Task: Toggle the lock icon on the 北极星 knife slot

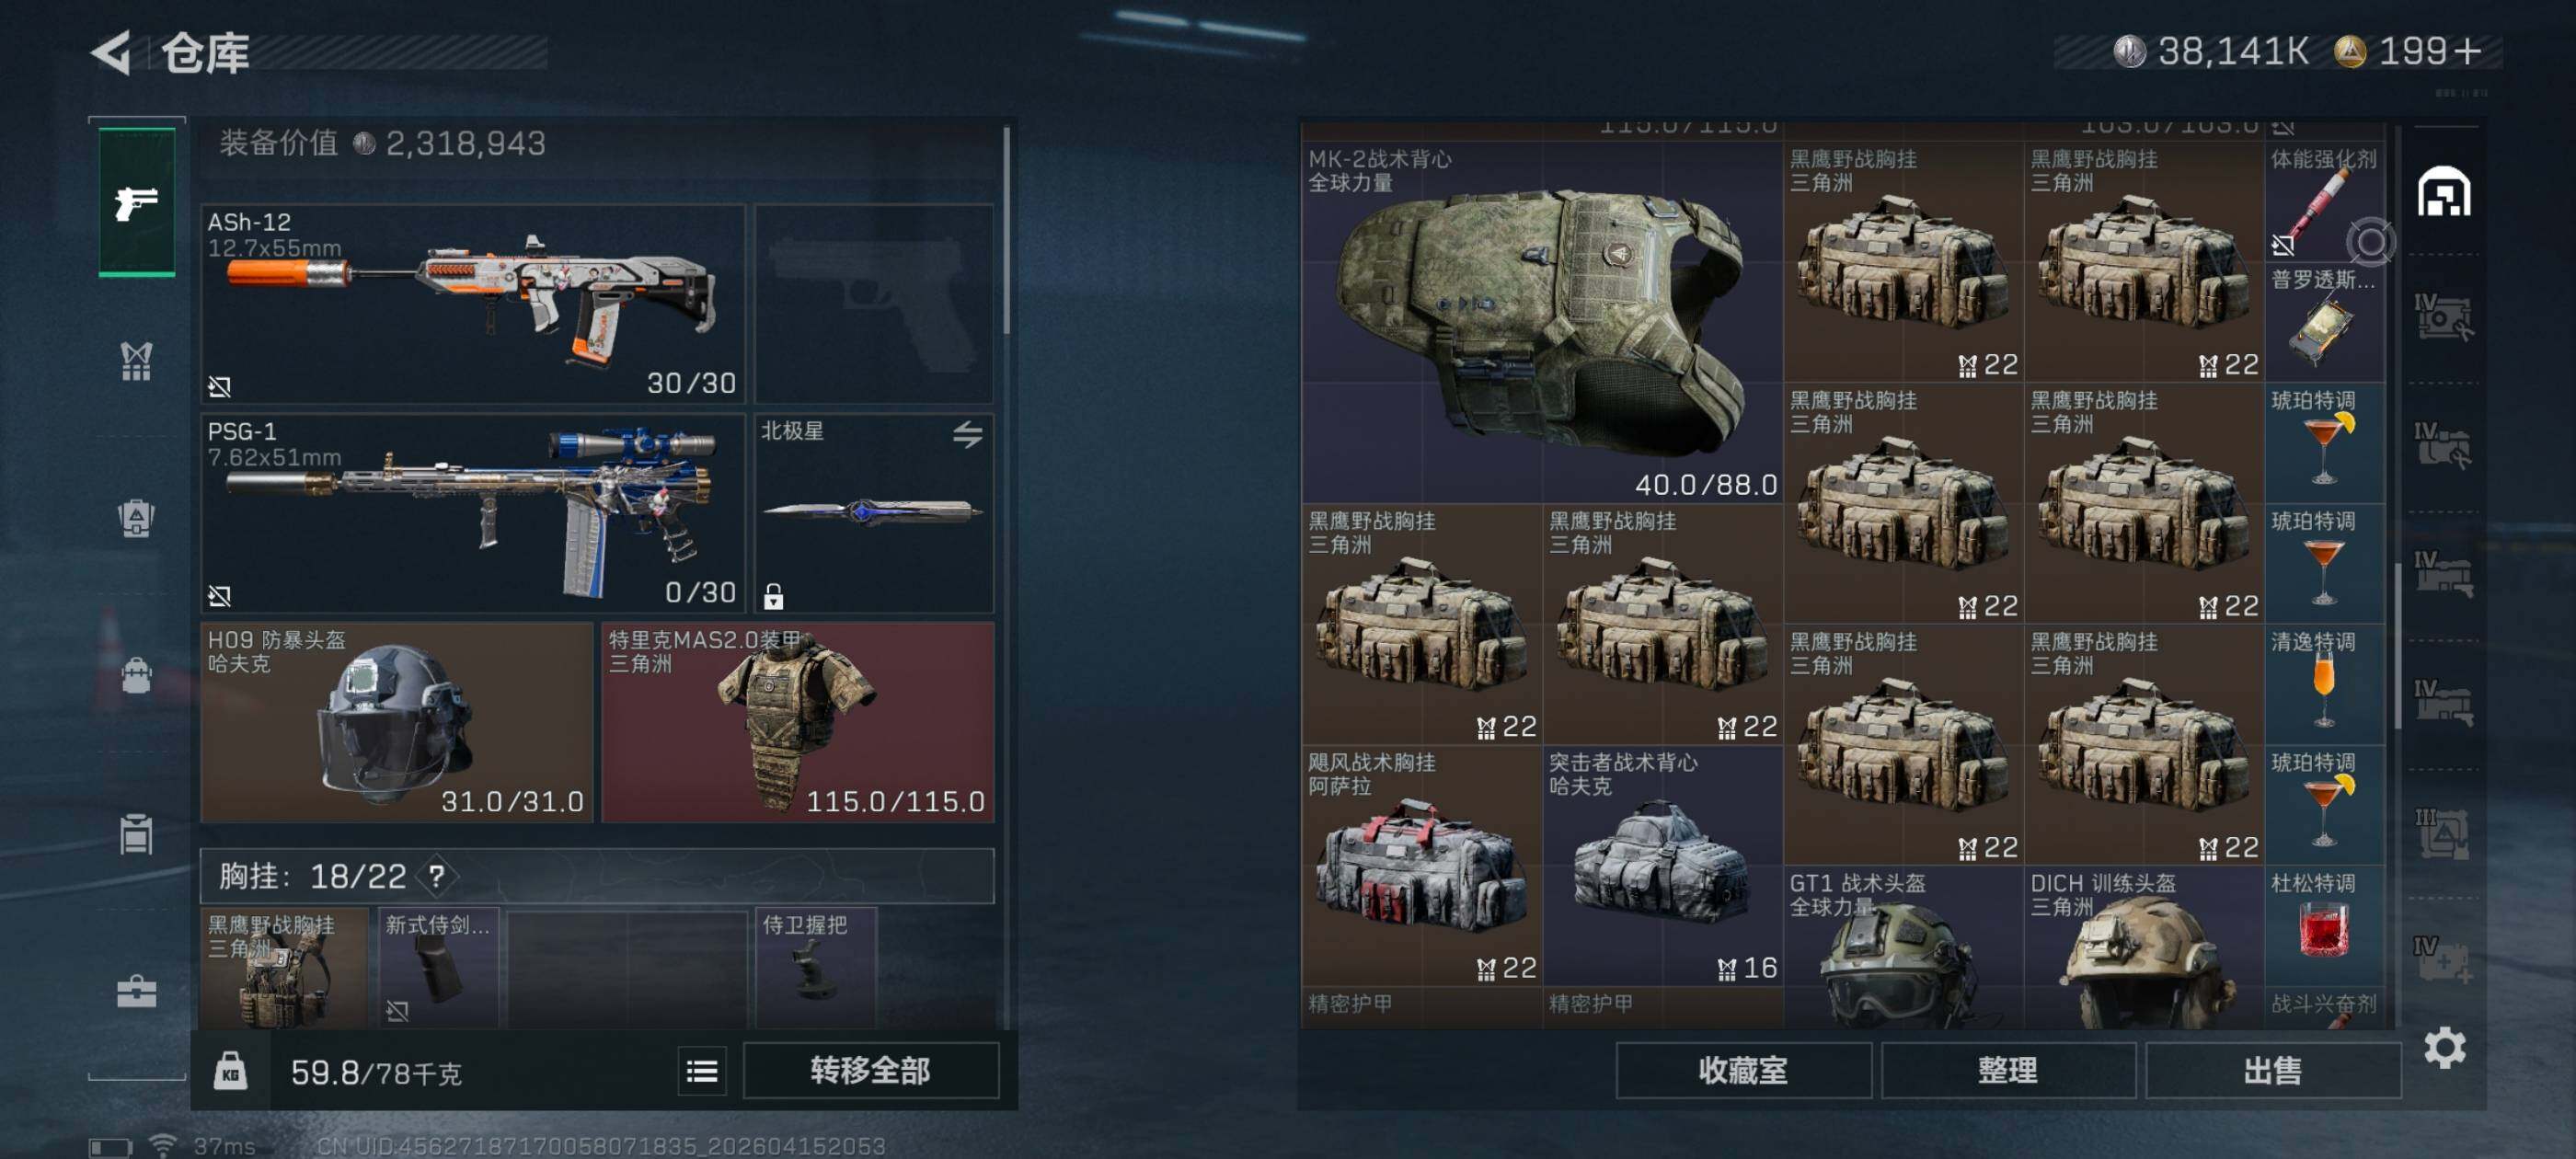Action: [x=773, y=596]
